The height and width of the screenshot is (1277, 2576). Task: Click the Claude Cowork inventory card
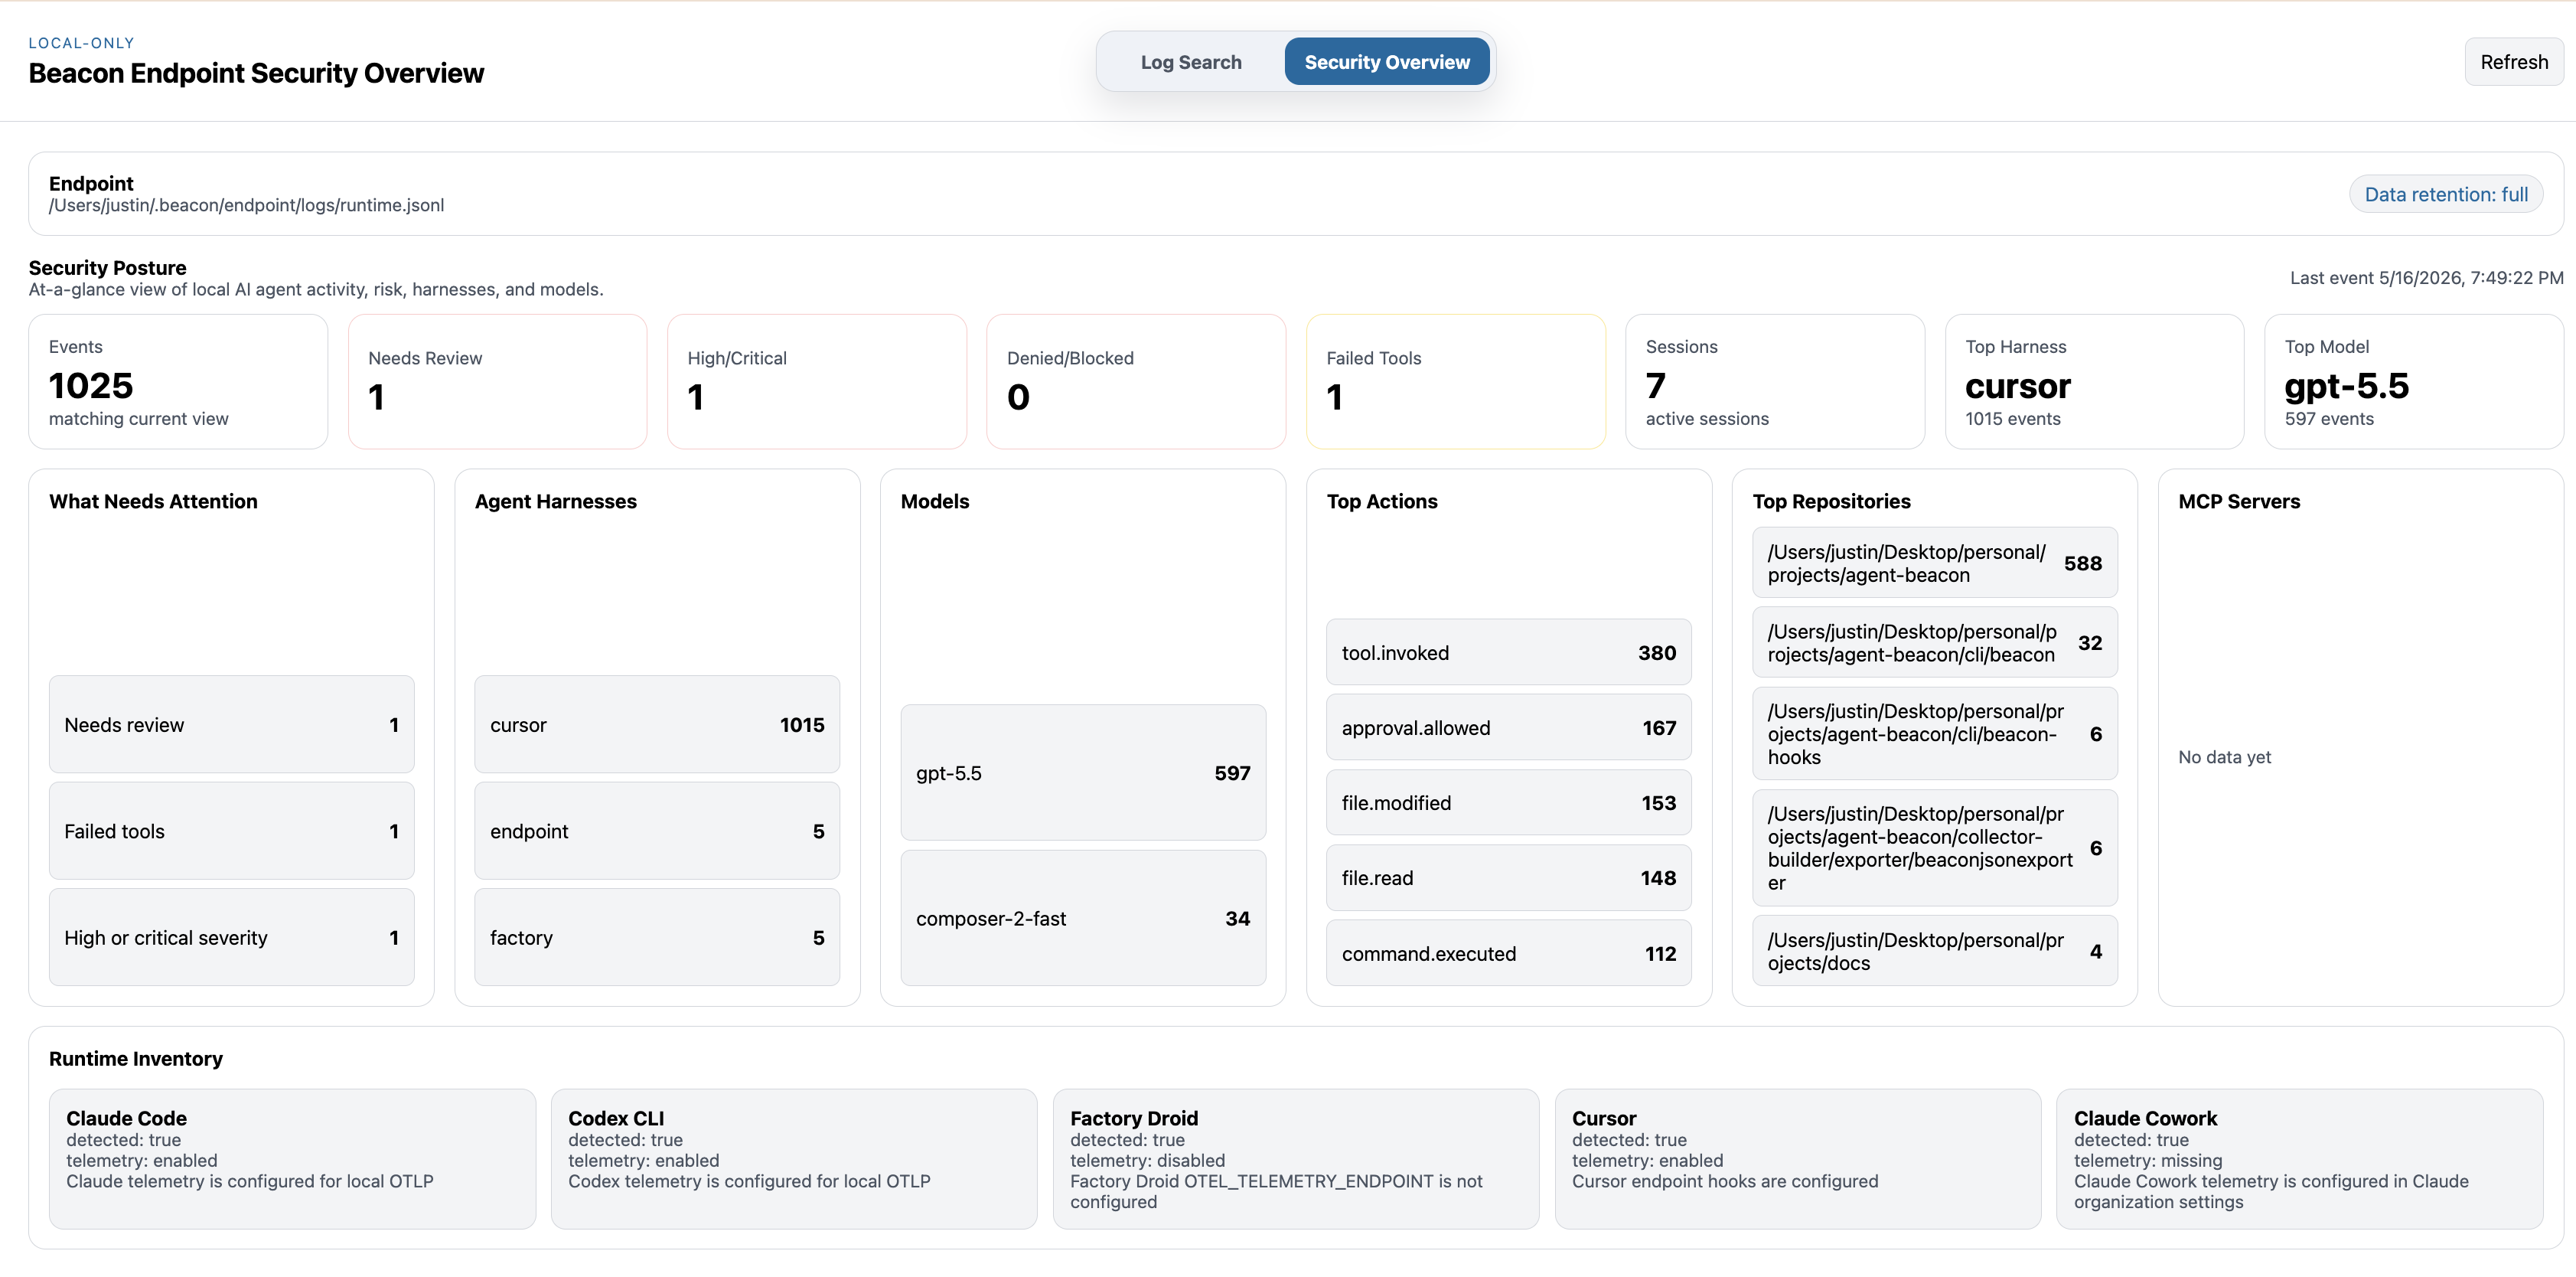pyautogui.click(x=2299, y=1158)
